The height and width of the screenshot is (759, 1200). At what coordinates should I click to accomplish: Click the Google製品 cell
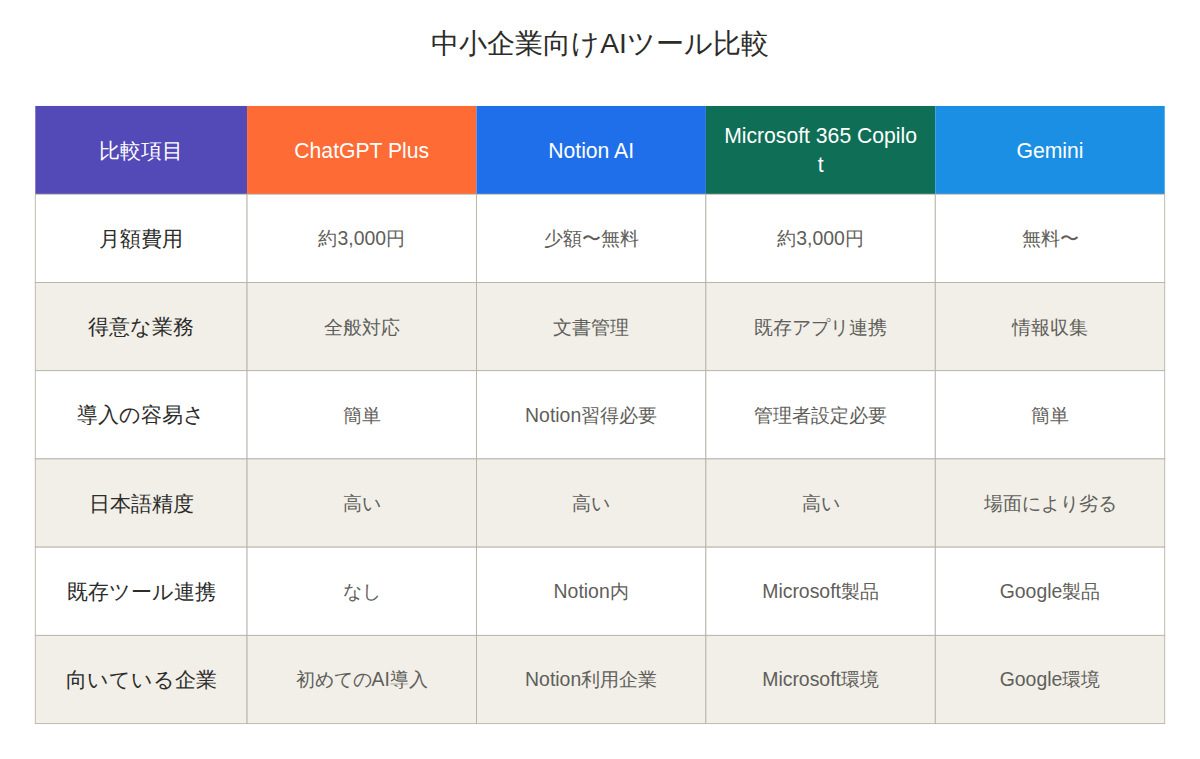point(1050,591)
